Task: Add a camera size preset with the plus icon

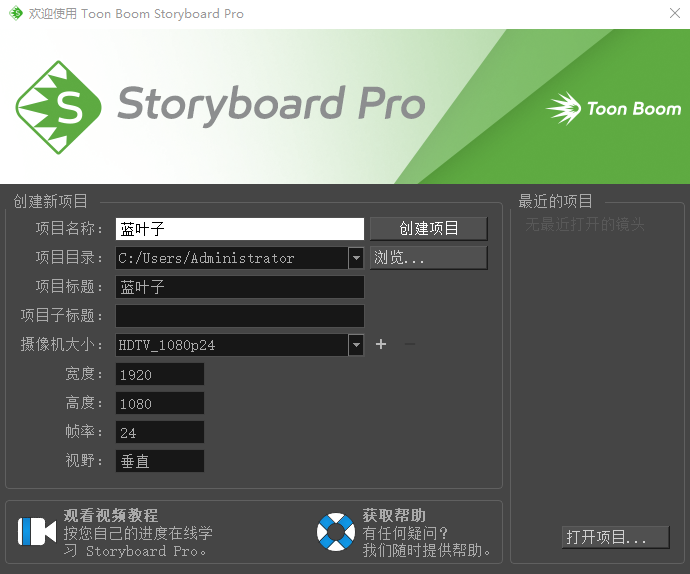Action: (x=381, y=344)
